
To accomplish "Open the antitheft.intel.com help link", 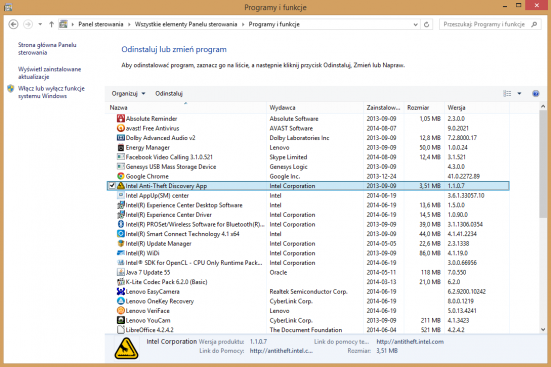I will [410, 341].
